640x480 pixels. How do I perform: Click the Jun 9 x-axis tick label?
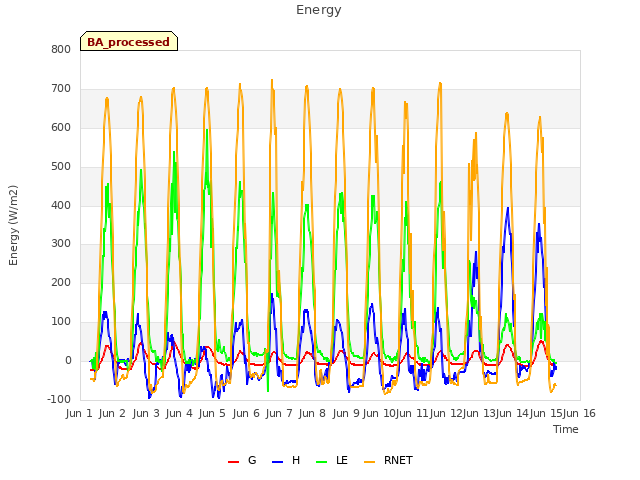pos(346,413)
